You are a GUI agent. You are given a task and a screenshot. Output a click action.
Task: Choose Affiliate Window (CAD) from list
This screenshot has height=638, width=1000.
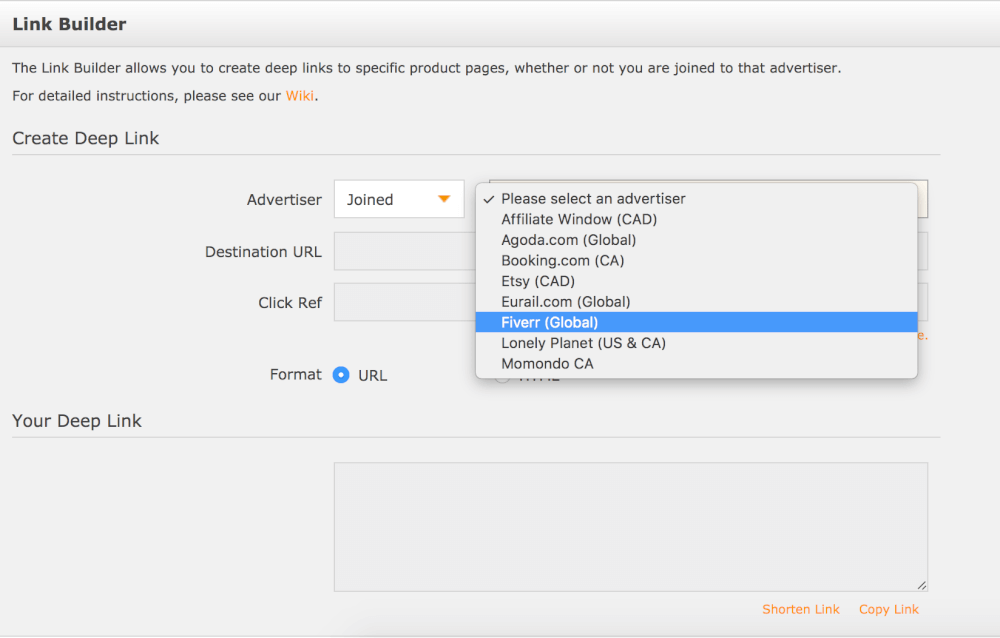tap(696, 219)
